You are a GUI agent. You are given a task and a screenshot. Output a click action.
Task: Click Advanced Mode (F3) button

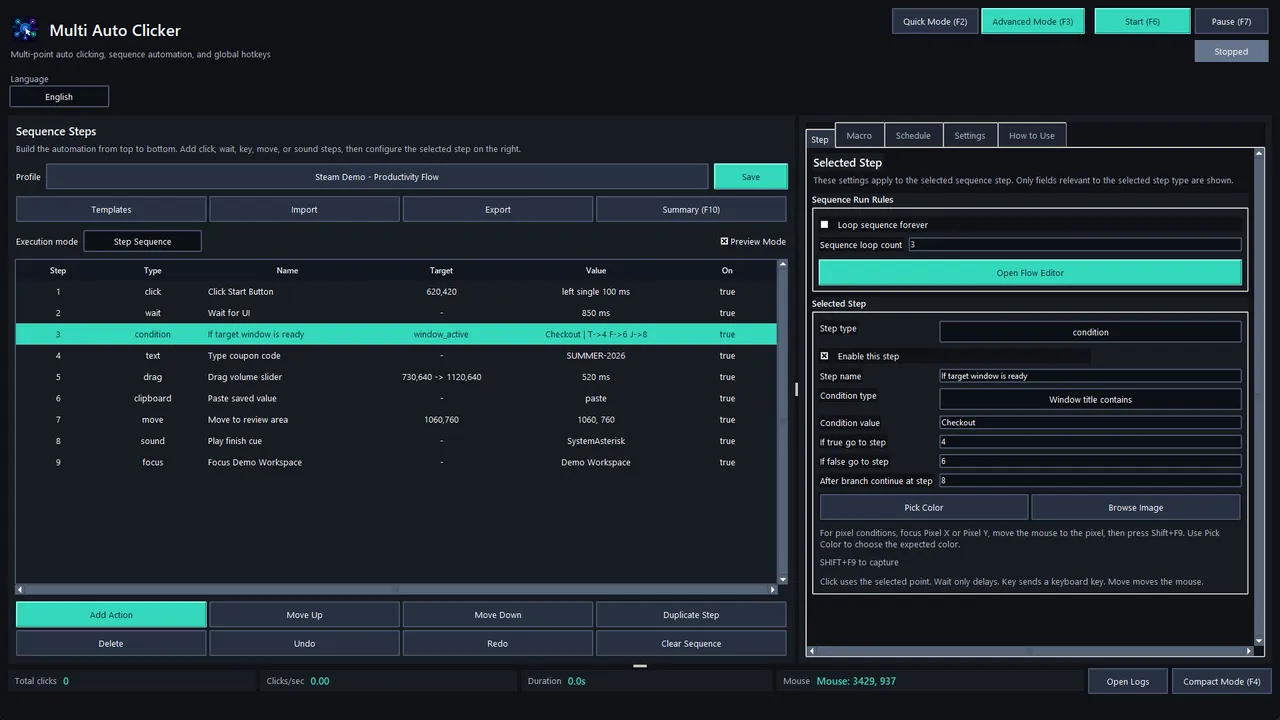(1033, 21)
